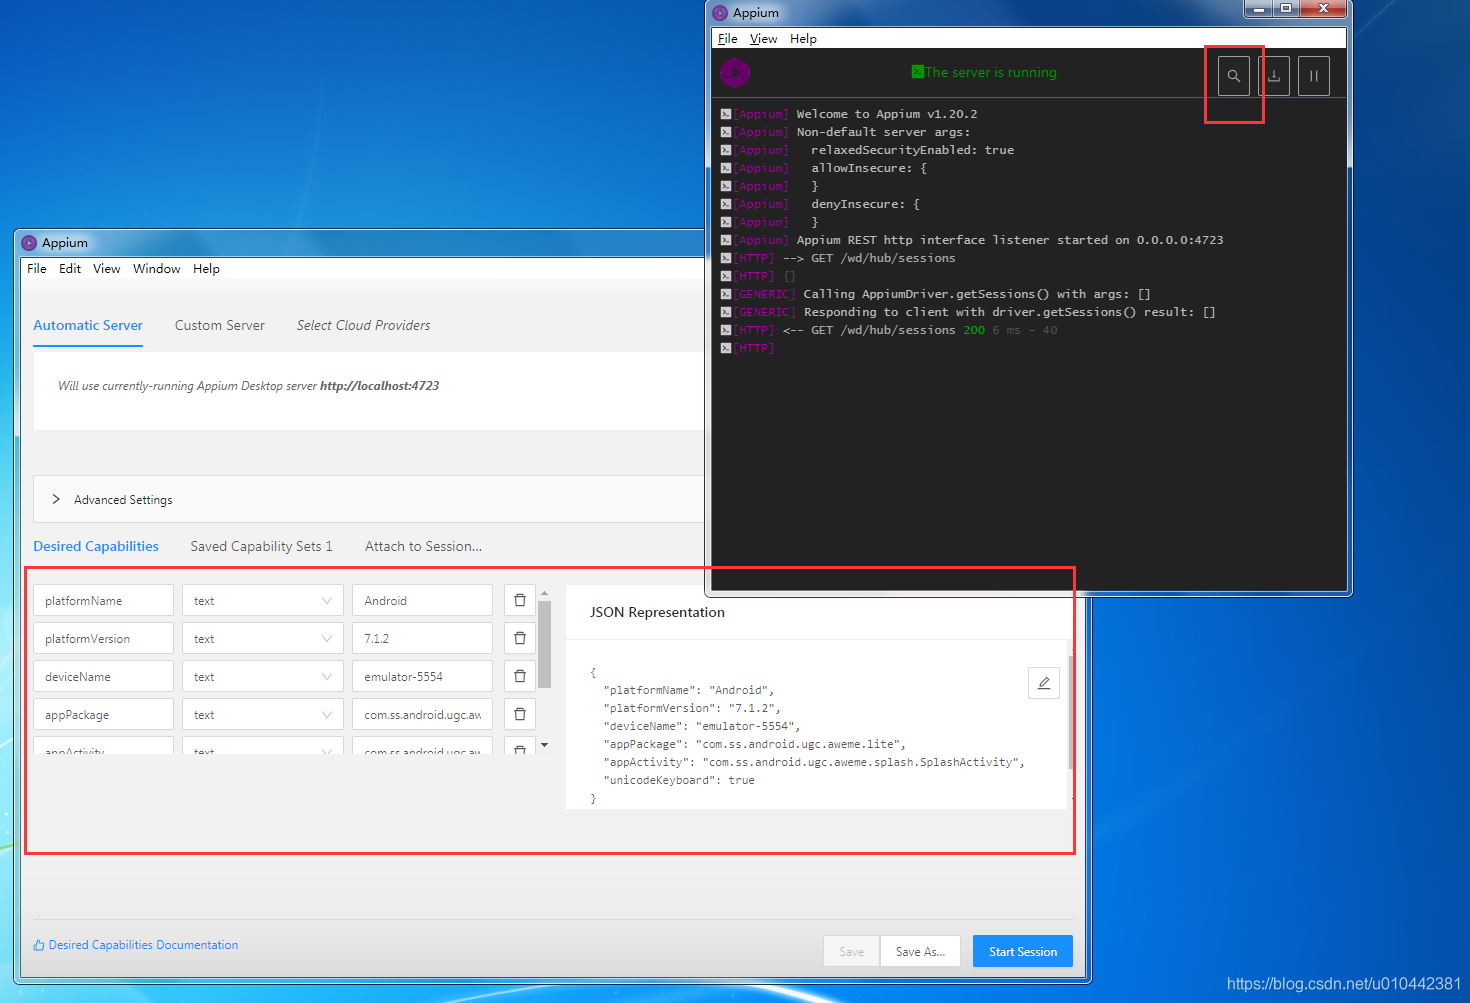Open Window menu in inspector window
Screen dimensions: 1470x1003
[x=157, y=269]
